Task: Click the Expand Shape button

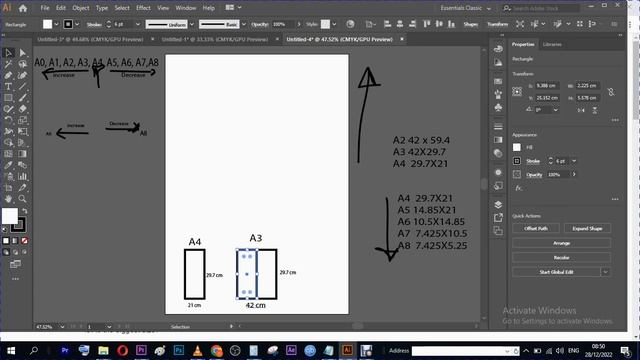Action: 587,229
